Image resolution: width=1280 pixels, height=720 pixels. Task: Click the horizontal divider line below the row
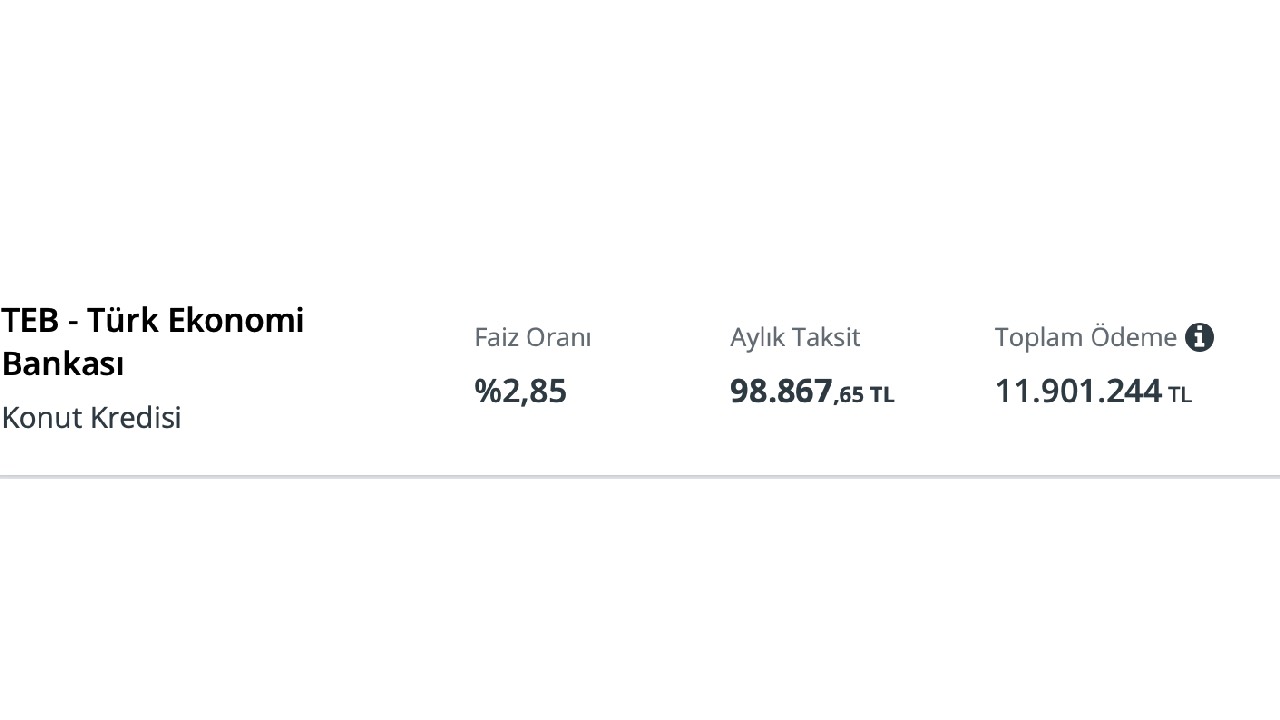(640, 477)
